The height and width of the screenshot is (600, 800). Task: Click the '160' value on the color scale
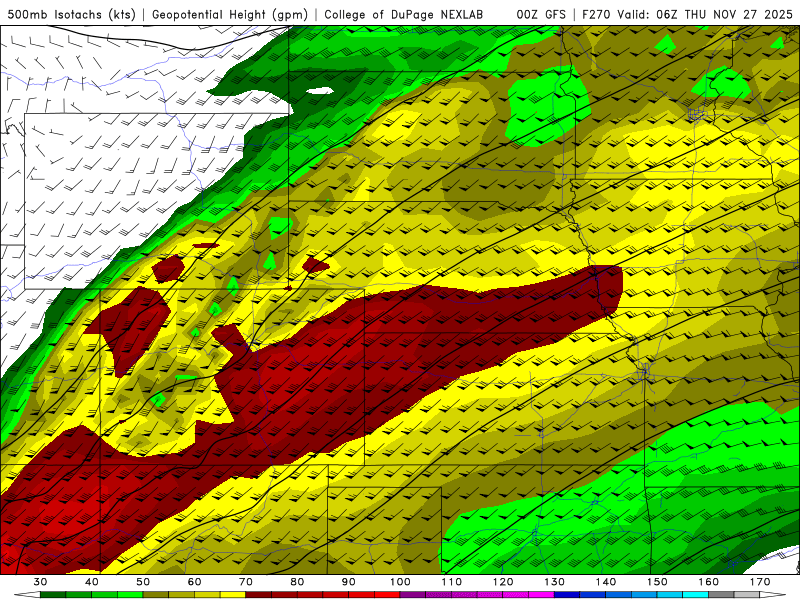(708, 582)
